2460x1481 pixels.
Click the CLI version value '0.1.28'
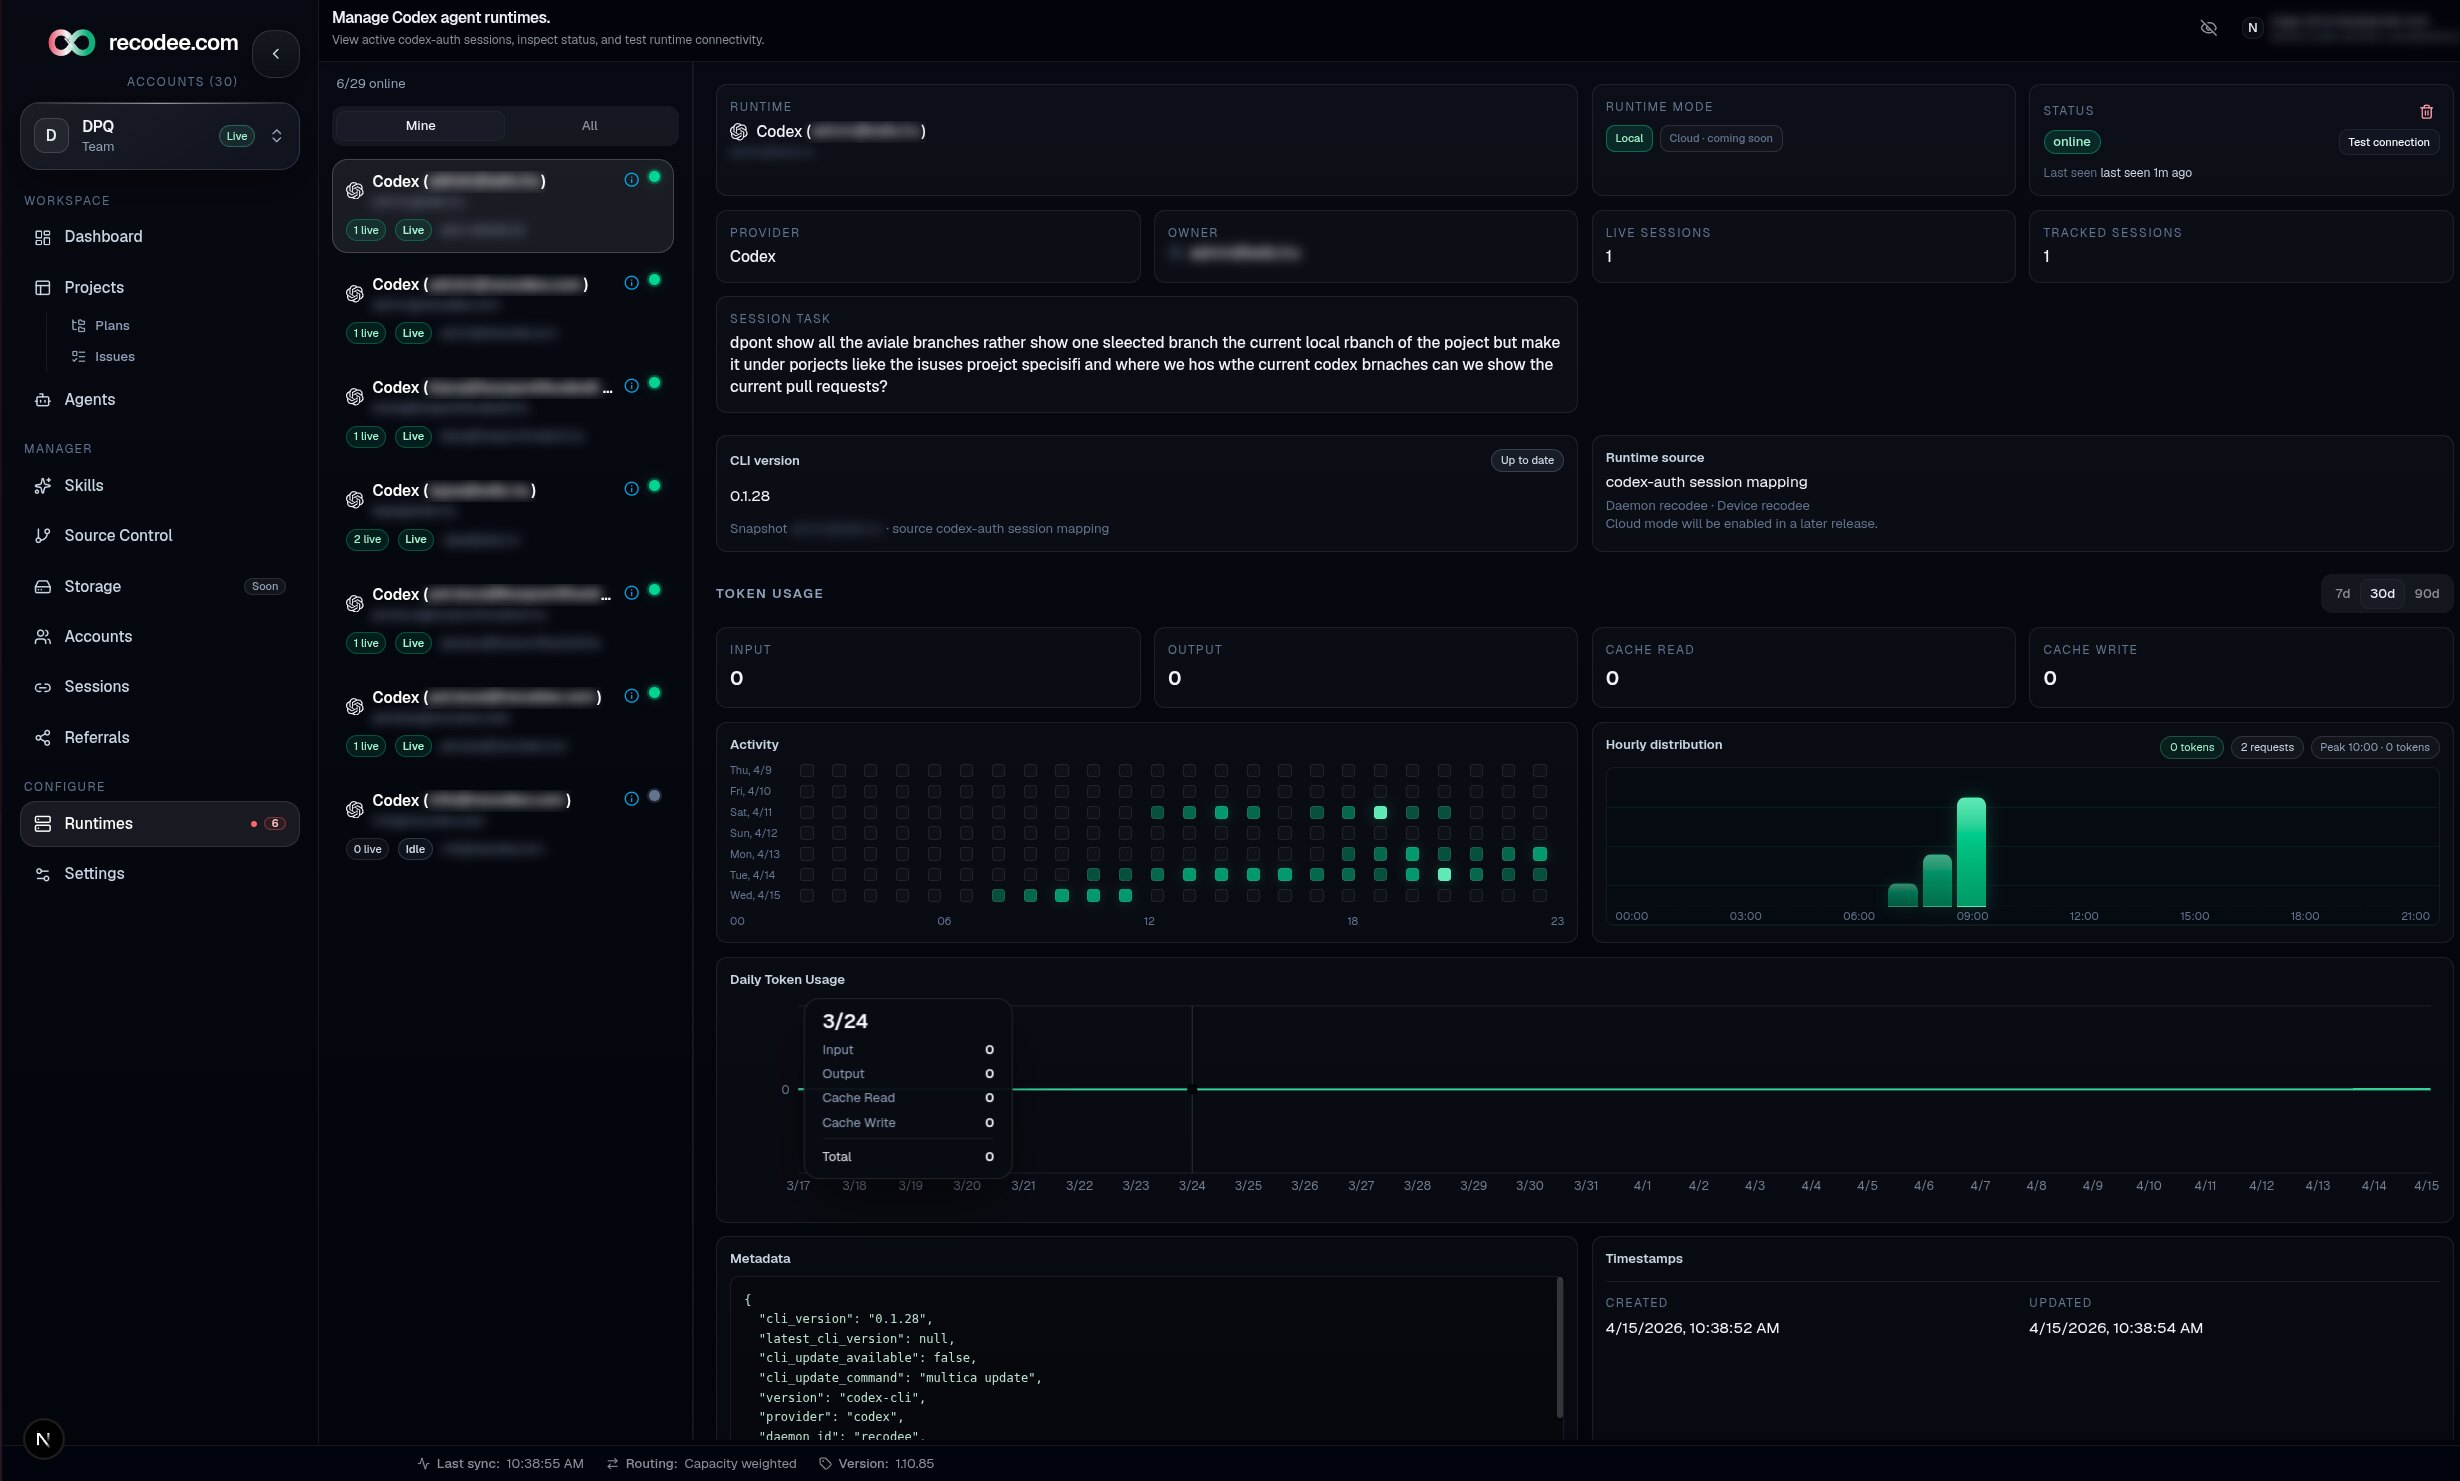point(750,497)
